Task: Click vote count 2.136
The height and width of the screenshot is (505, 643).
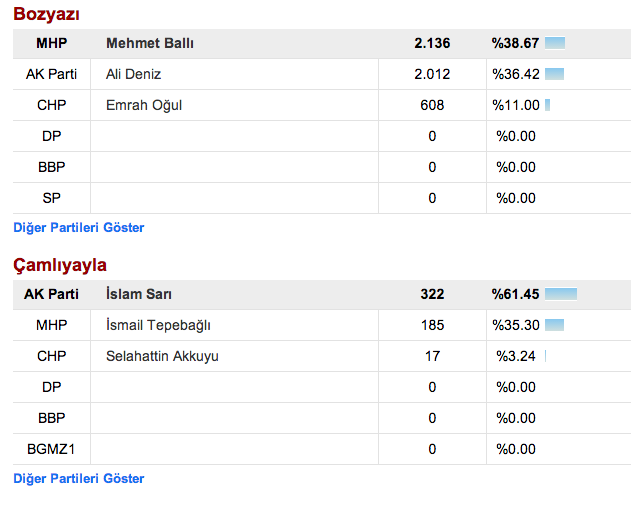Action: tap(432, 43)
